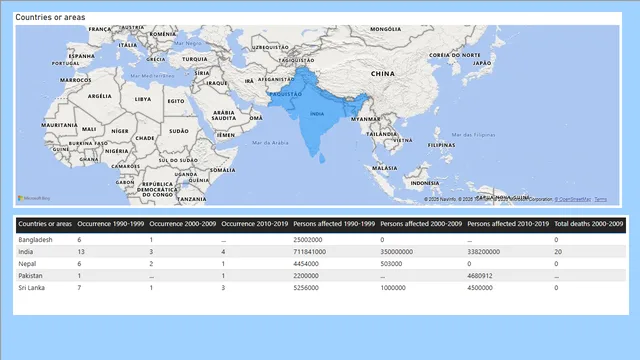Sort by Persons affected 1990-1999 header
The width and height of the screenshot is (640, 360).
[334, 224]
